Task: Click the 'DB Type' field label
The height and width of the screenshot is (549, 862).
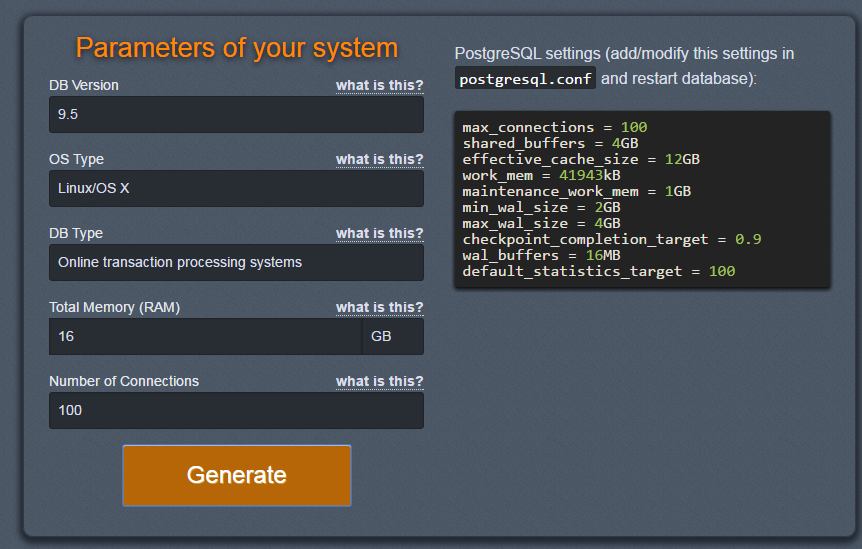Action: [x=76, y=234]
